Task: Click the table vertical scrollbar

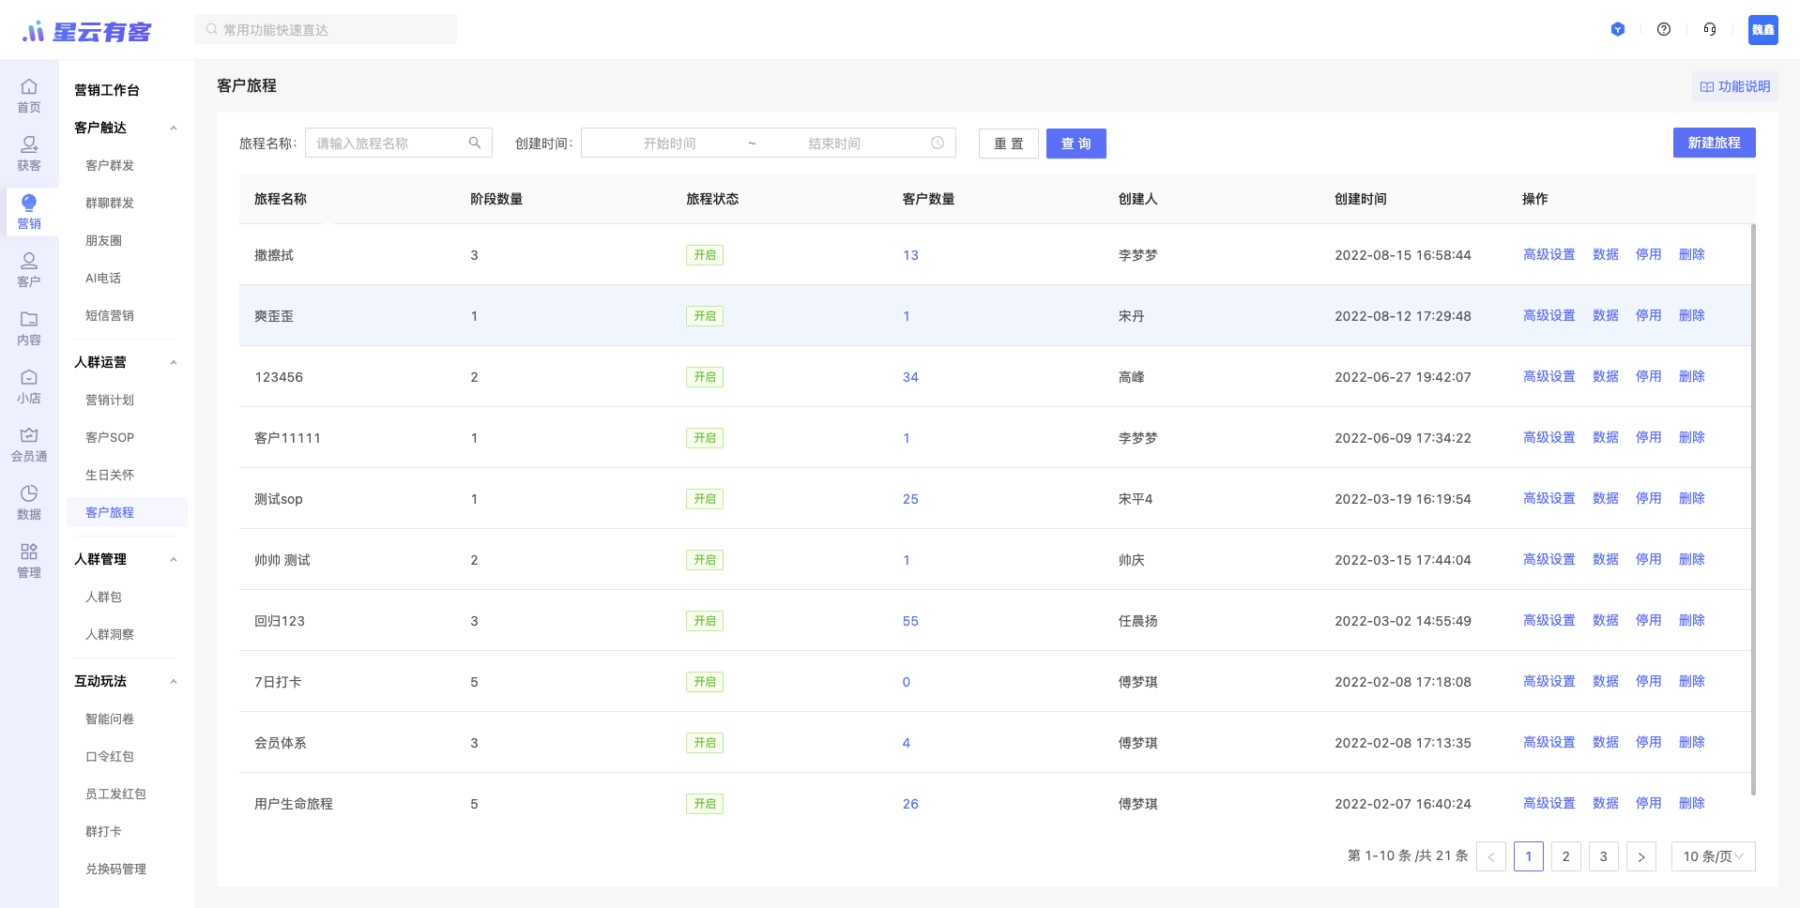Action: [x=1753, y=510]
